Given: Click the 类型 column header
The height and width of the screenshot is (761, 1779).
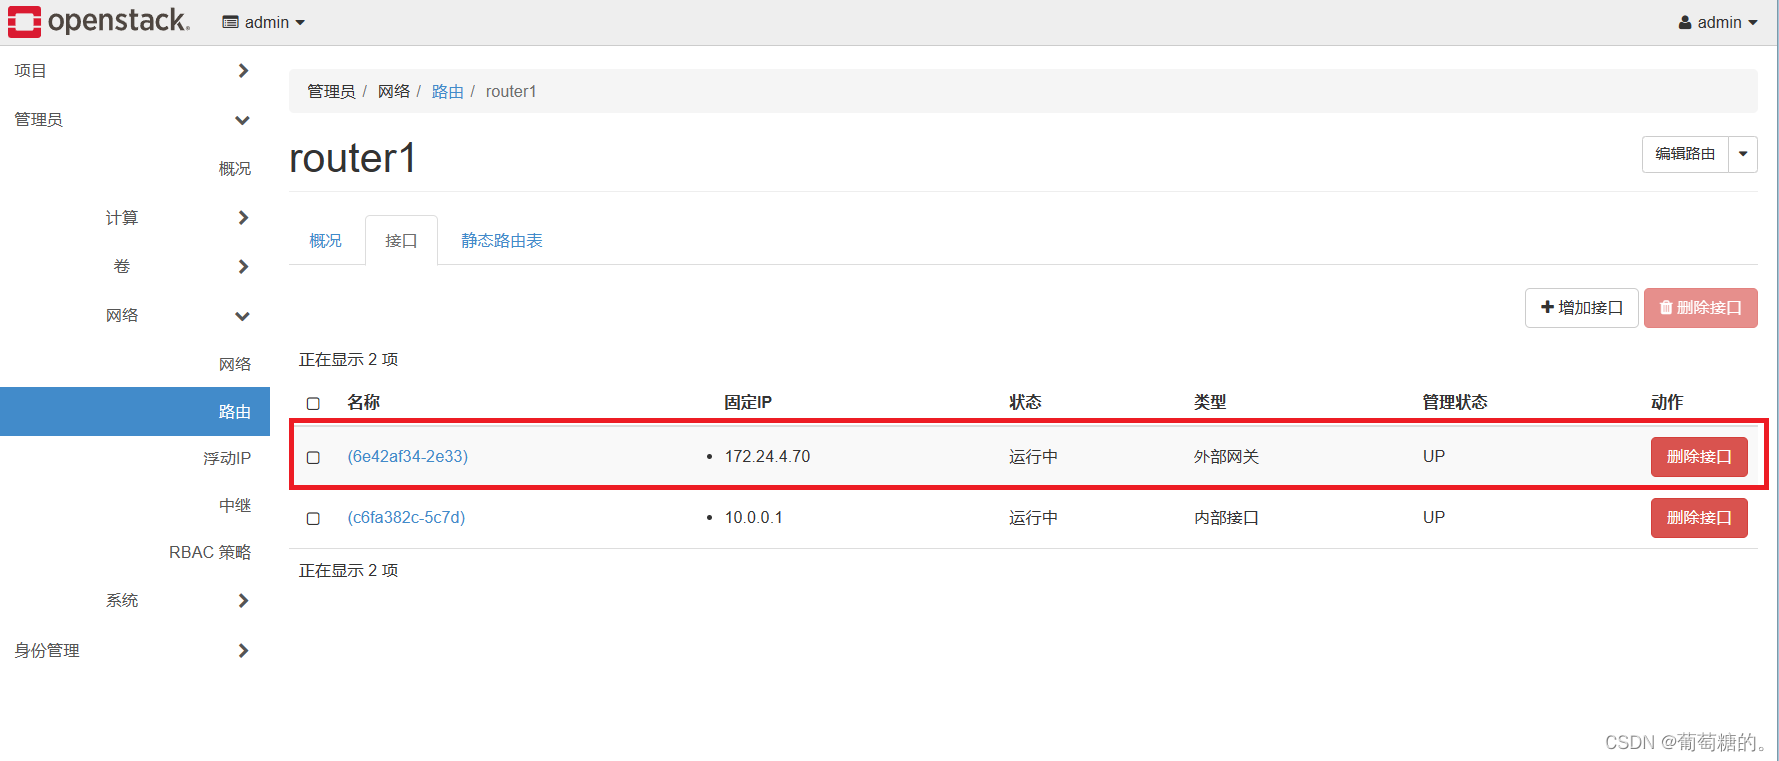Looking at the screenshot, I should 1210,402.
